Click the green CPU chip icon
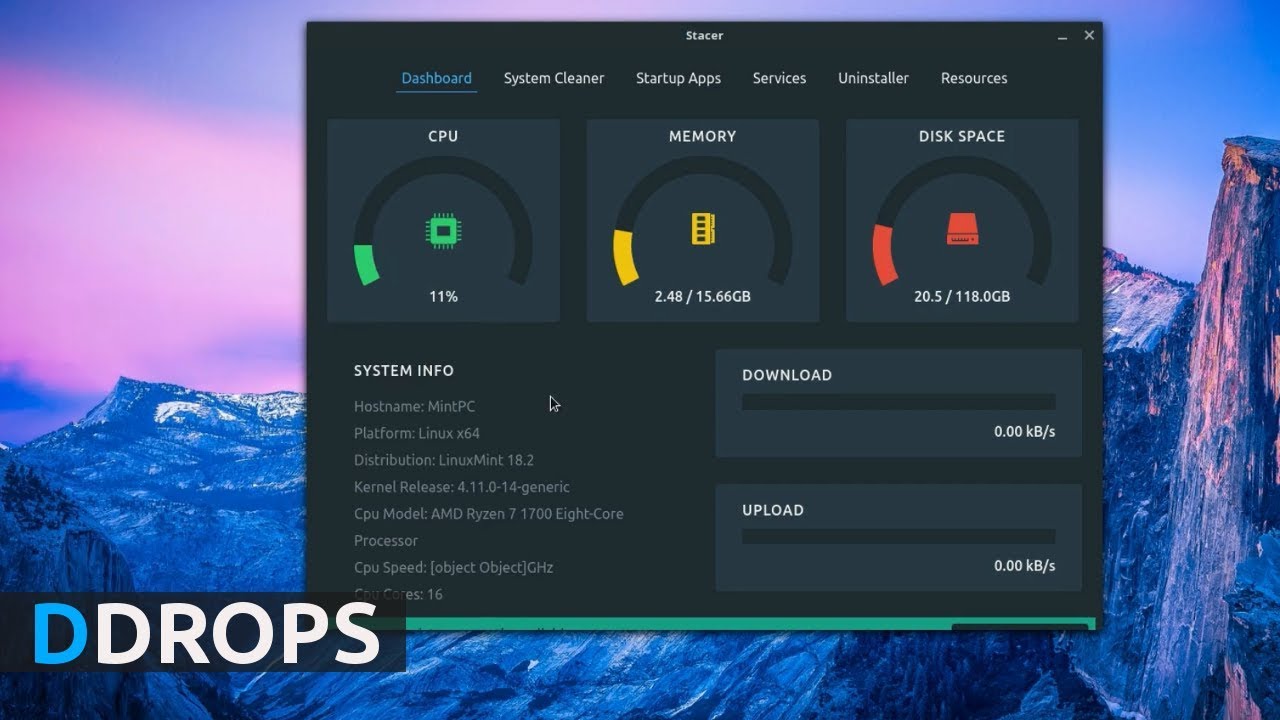Viewport: 1280px width, 720px height. point(442,231)
